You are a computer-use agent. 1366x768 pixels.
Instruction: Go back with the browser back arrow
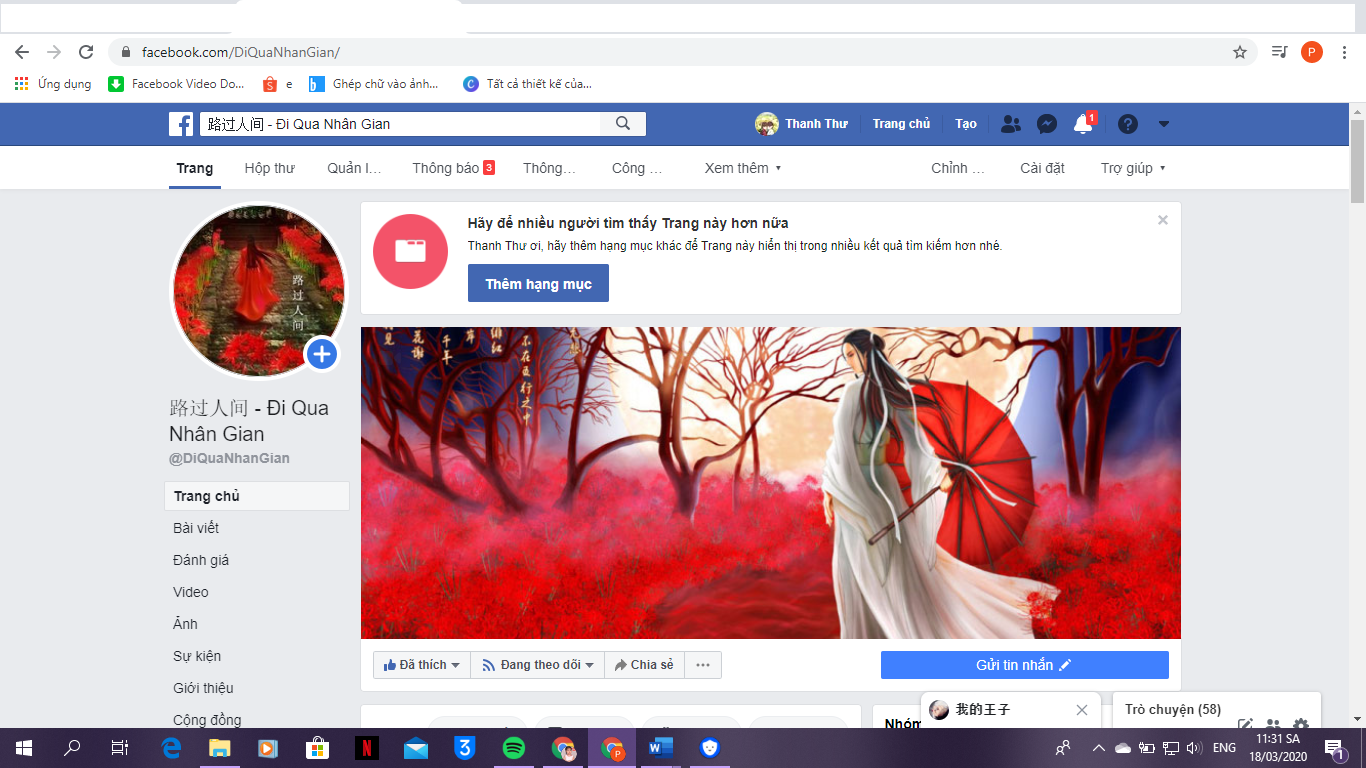coord(22,52)
